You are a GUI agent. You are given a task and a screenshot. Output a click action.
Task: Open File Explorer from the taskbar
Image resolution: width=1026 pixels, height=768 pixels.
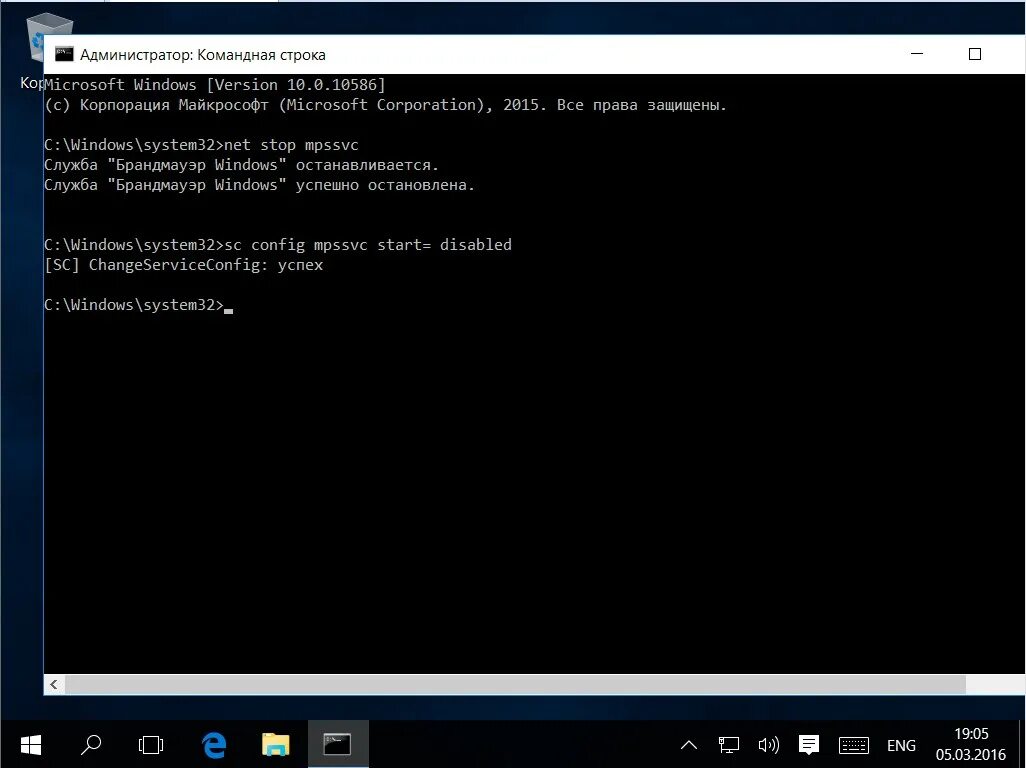point(275,744)
